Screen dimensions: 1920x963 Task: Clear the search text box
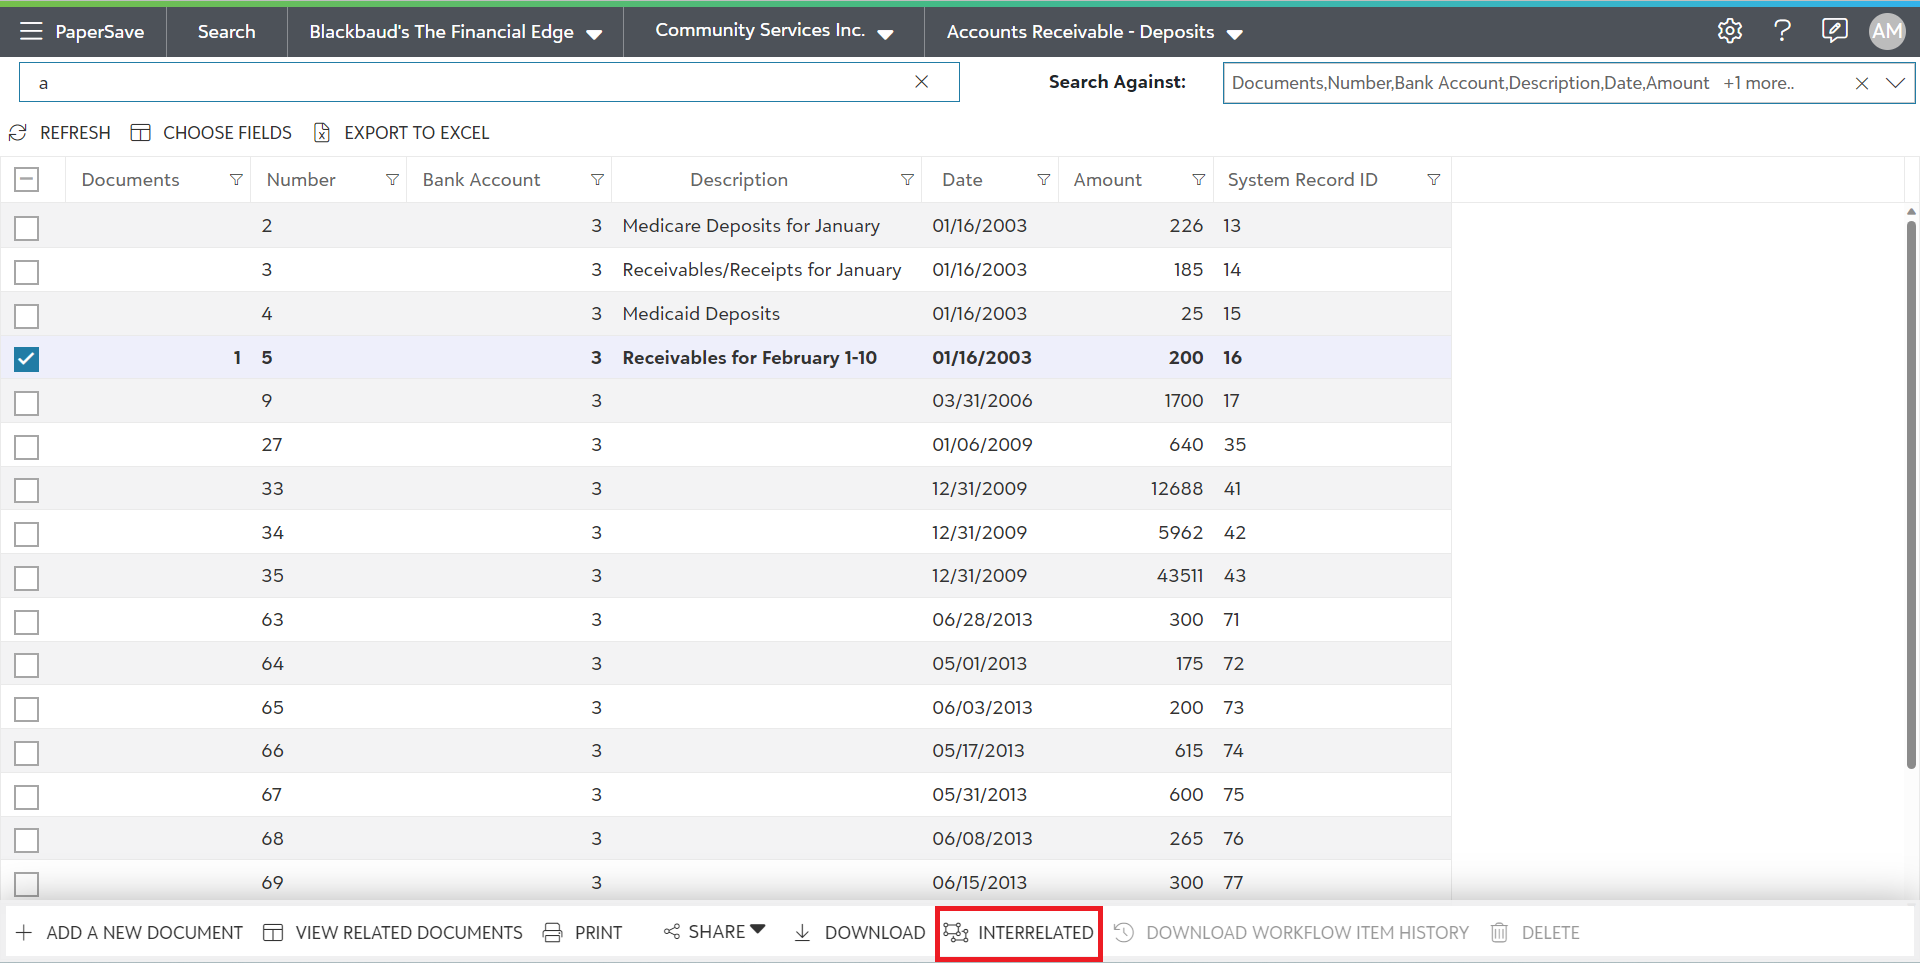[921, 82]
